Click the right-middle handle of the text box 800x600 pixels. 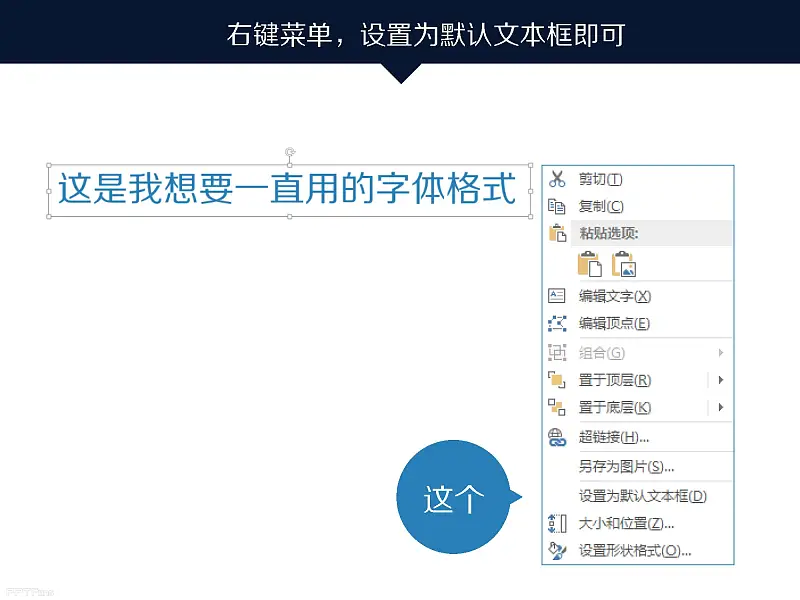(x=531, y=191)
